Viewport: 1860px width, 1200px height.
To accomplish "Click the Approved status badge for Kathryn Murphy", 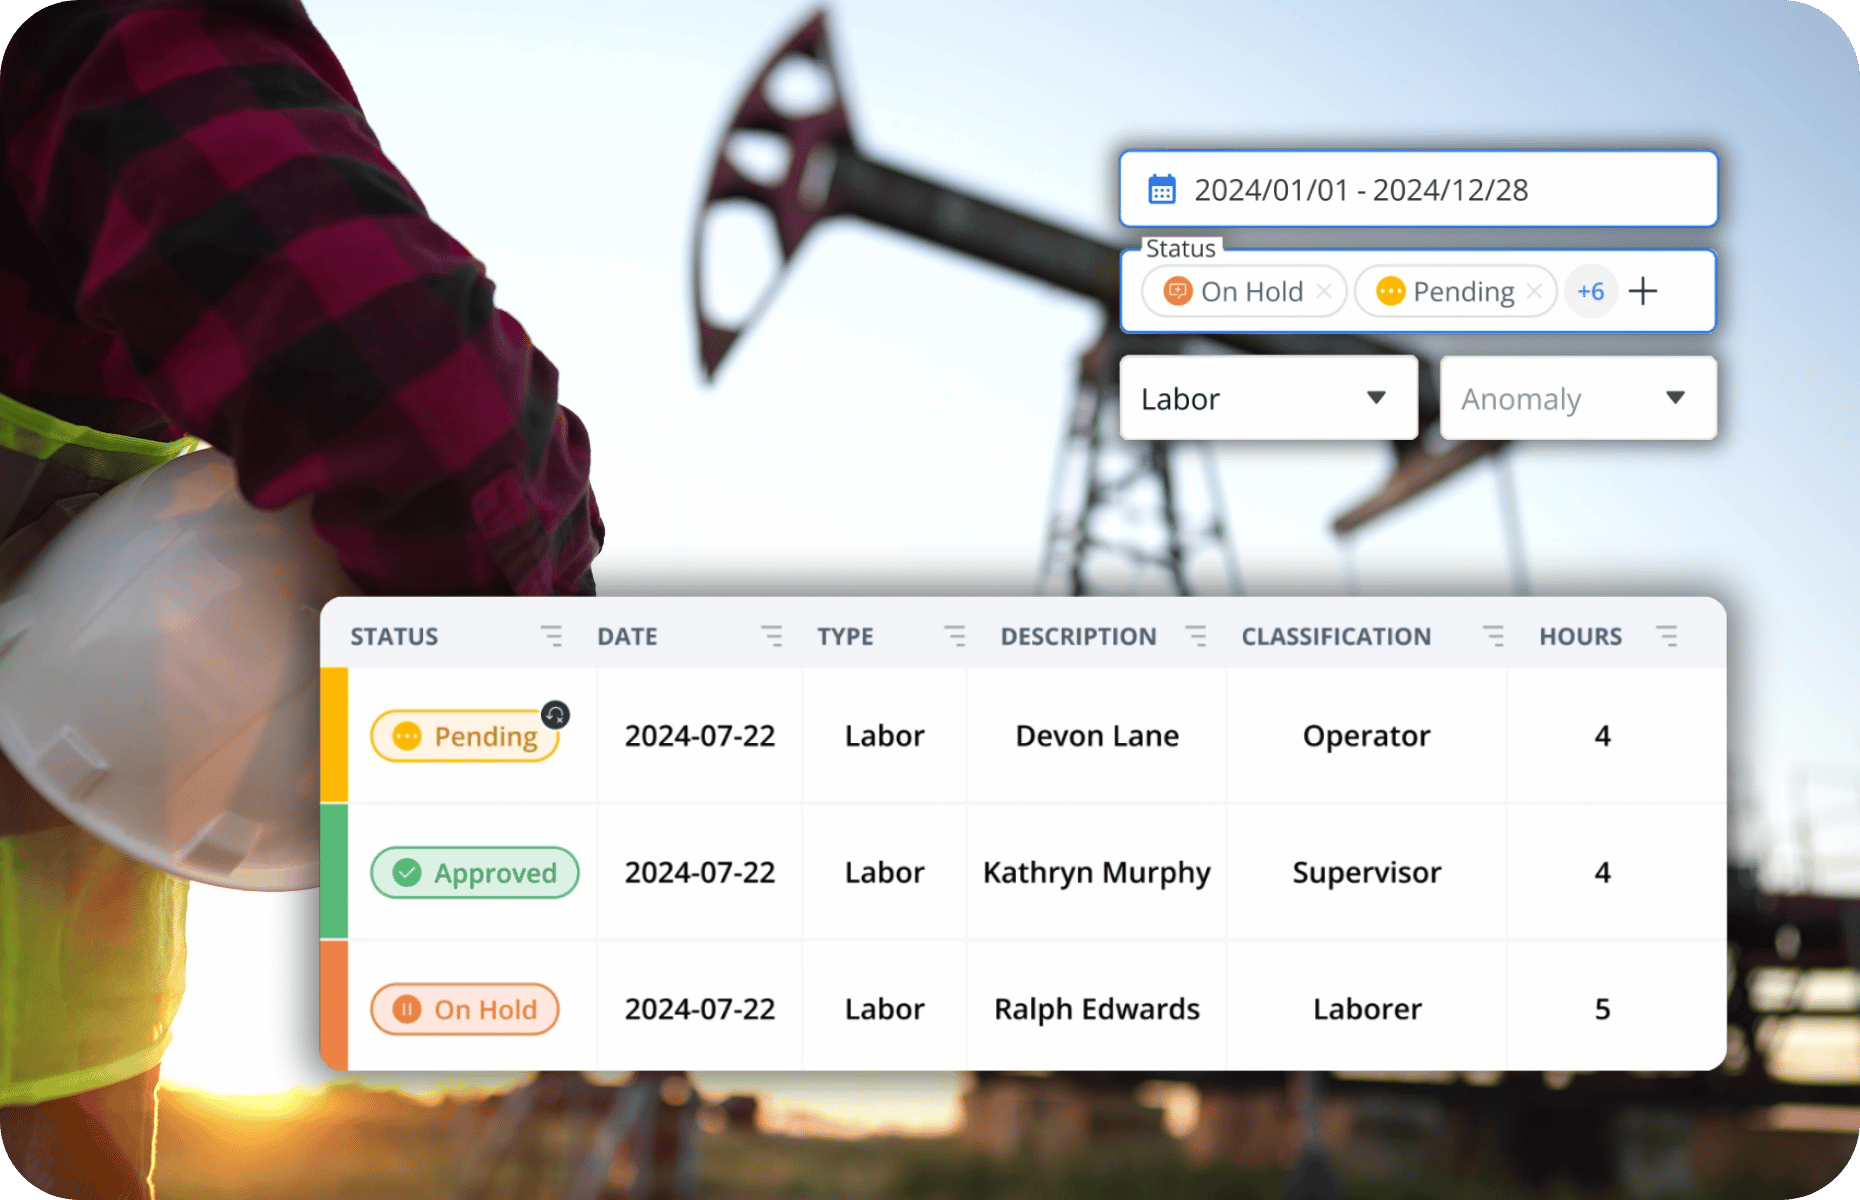I will click(x=475, y=873).
